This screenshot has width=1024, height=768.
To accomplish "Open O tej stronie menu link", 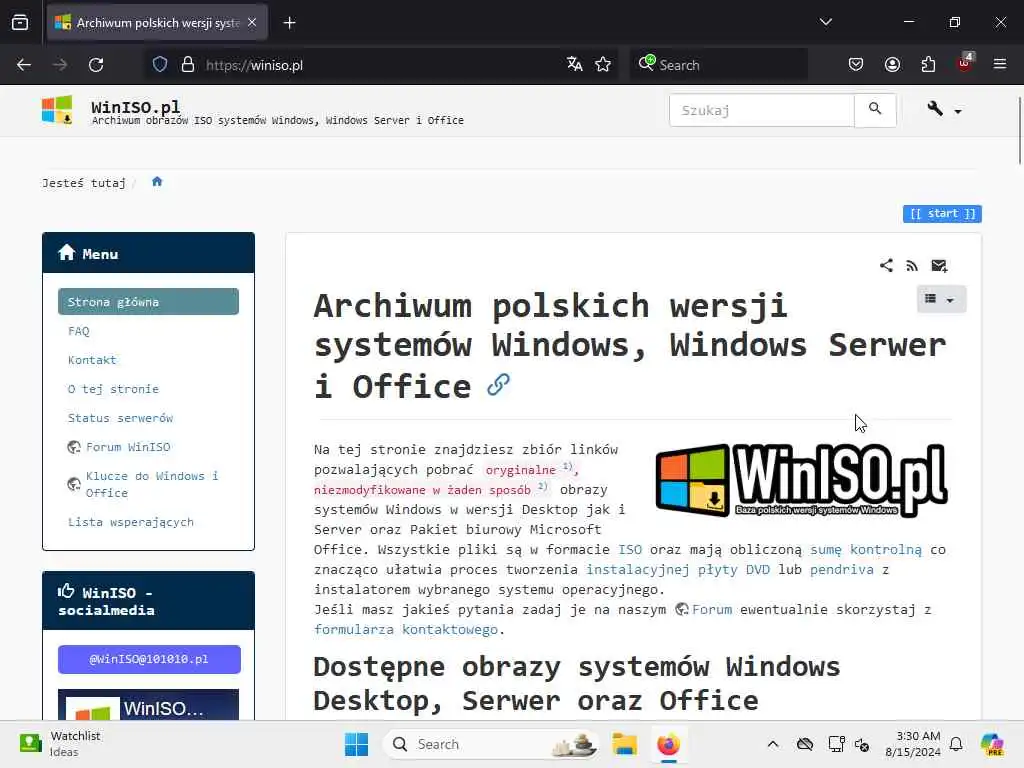I will (x=114, y=389).
